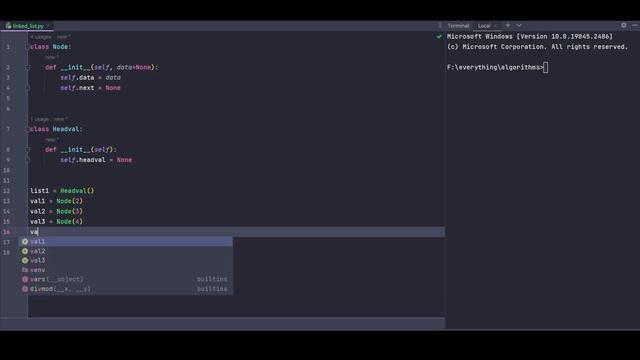Image resolution: width=640 pixels, height=360 pixels.
Task: Click 'list1 = Headval()' code line
Action: 62,191
